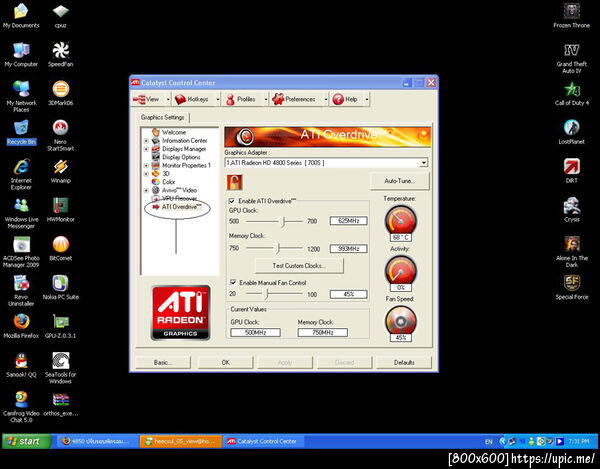Open Grand Theft Auto IV icon
The image size is (600, 469).
[572, 57]
